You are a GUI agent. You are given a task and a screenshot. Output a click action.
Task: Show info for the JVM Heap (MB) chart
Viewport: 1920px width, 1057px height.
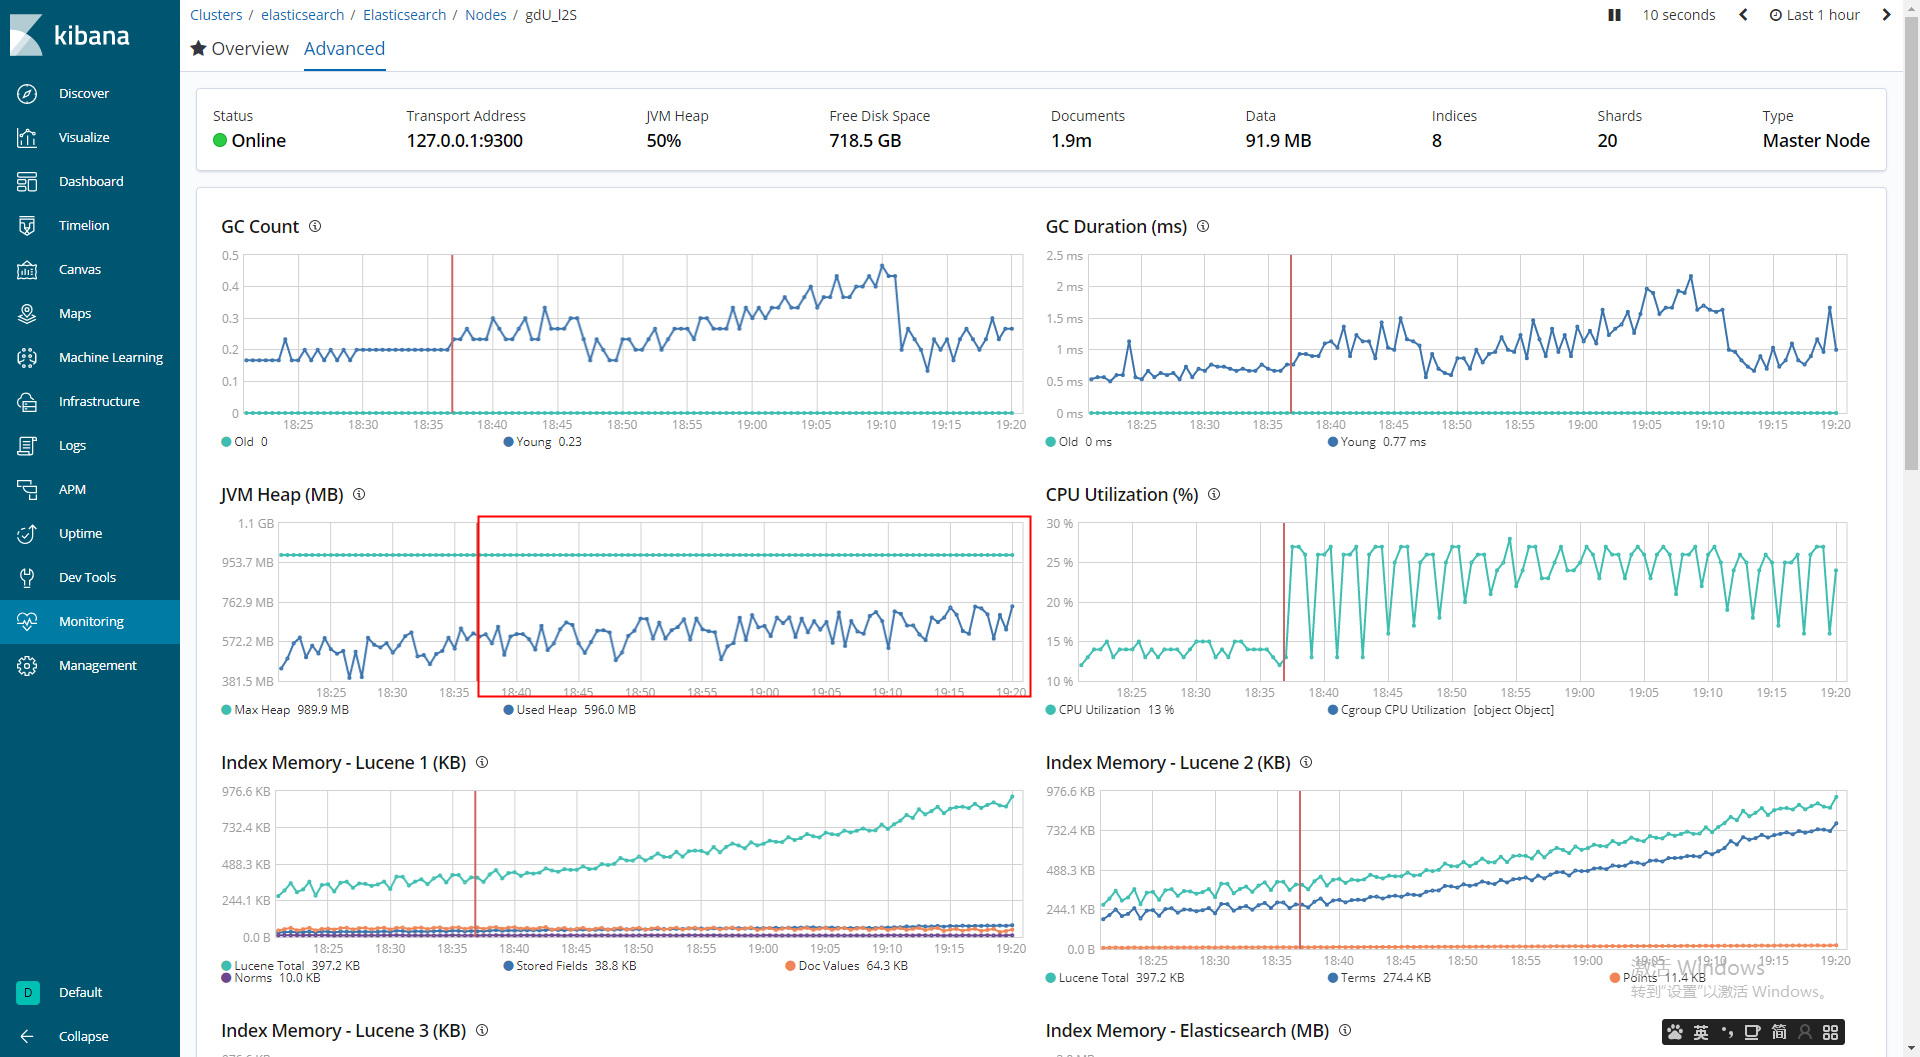click(x=359, y=494)
